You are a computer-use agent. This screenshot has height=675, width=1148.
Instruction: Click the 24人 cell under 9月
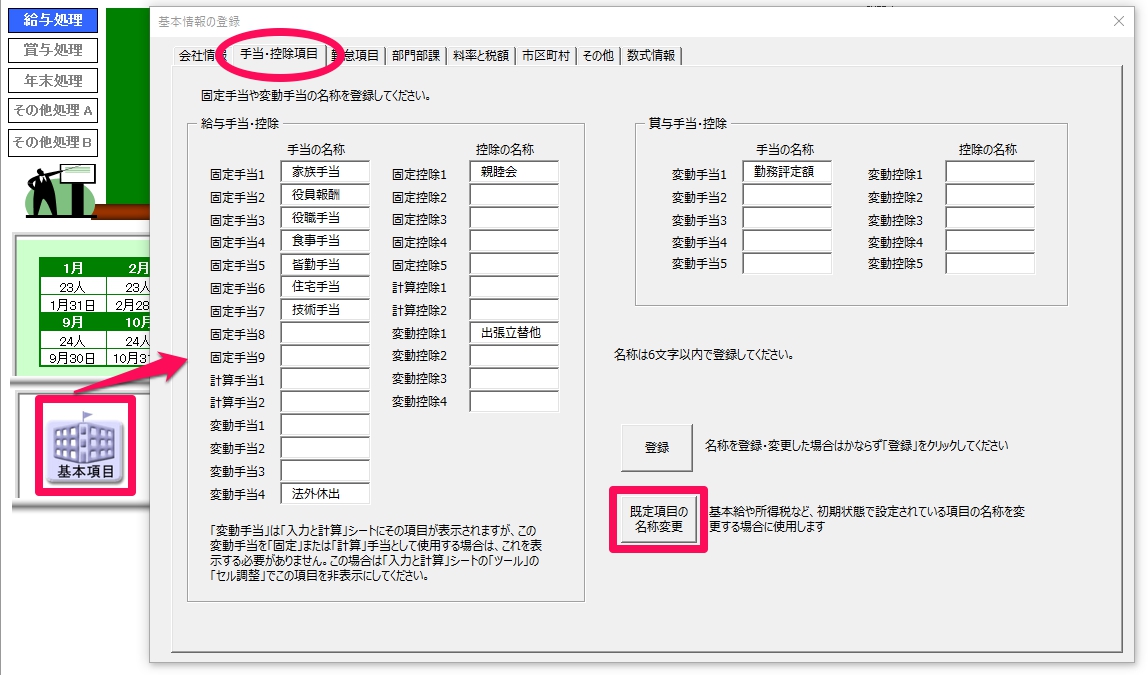tap(72, 340)
